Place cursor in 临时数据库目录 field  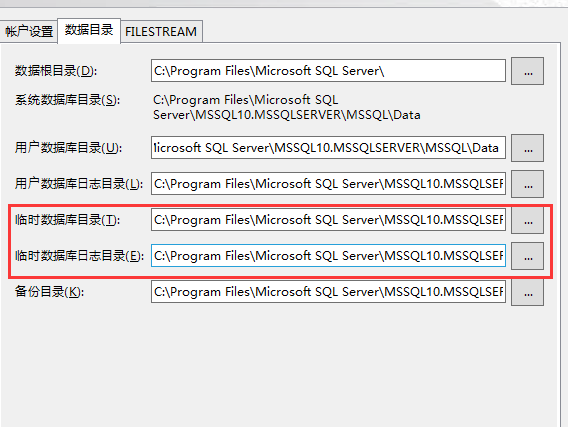(328, 219)
